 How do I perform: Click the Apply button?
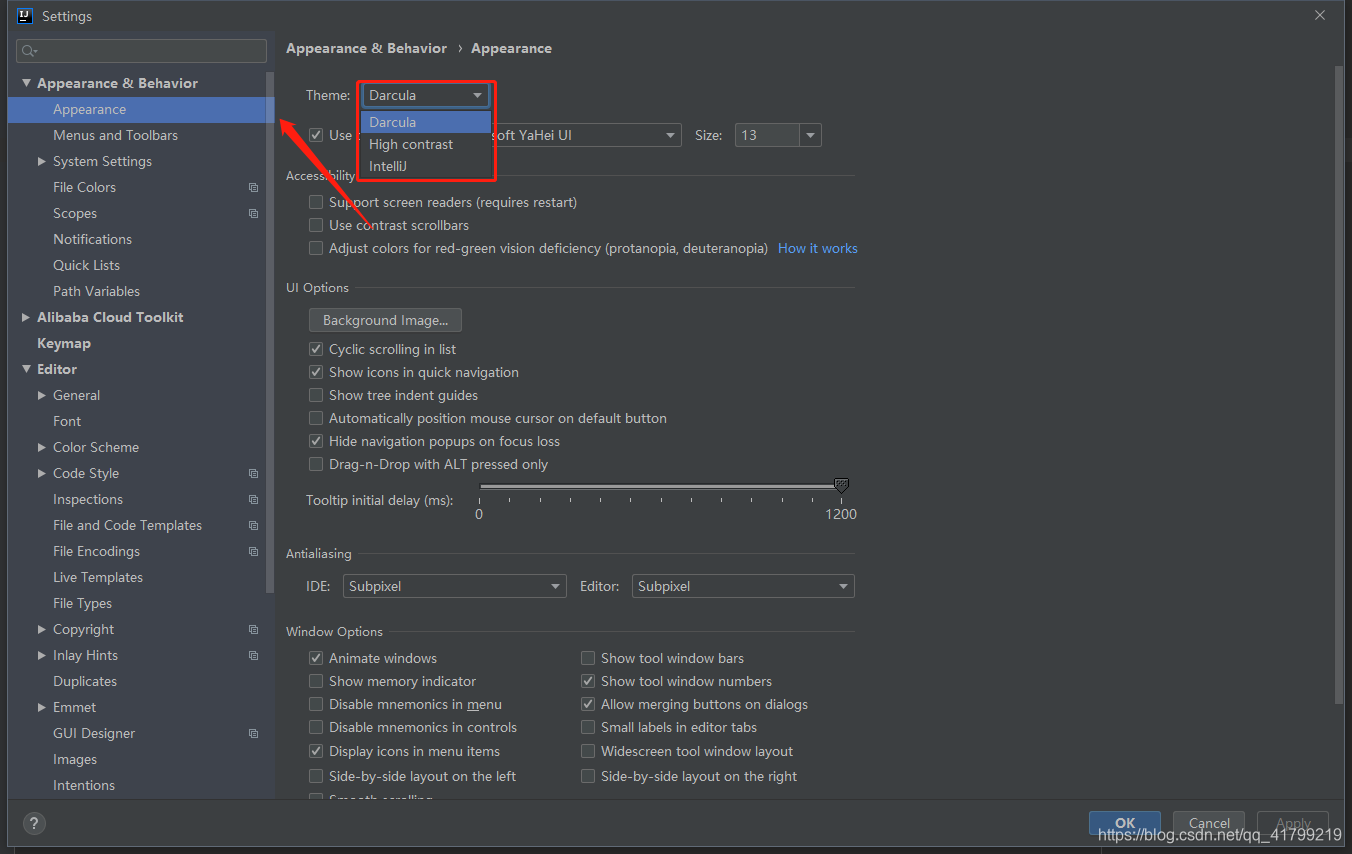point(1293,823)
